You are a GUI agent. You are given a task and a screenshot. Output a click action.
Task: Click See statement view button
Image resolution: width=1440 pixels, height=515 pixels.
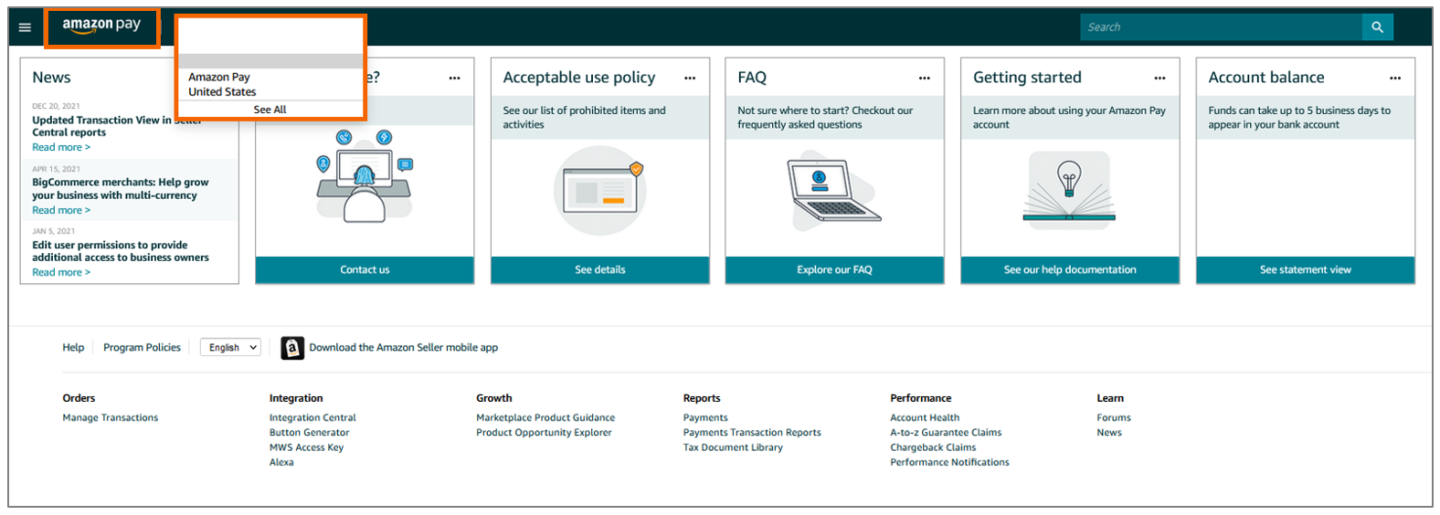[x=1305, y=270]
